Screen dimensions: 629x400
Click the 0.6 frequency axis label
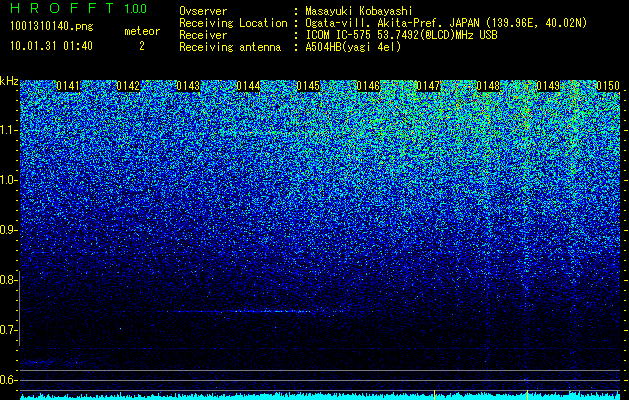pos(8,380)
